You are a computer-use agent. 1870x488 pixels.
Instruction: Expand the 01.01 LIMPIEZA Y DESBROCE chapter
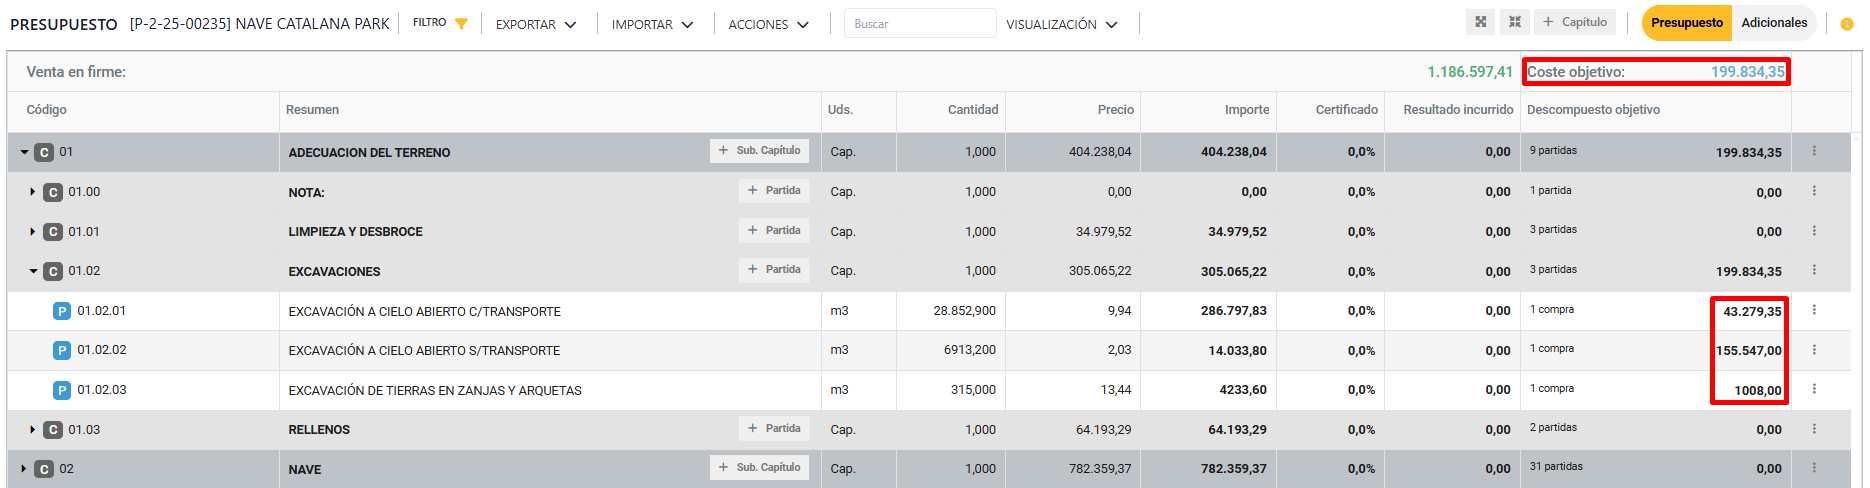pyautogui.click(x=33, y=232)
